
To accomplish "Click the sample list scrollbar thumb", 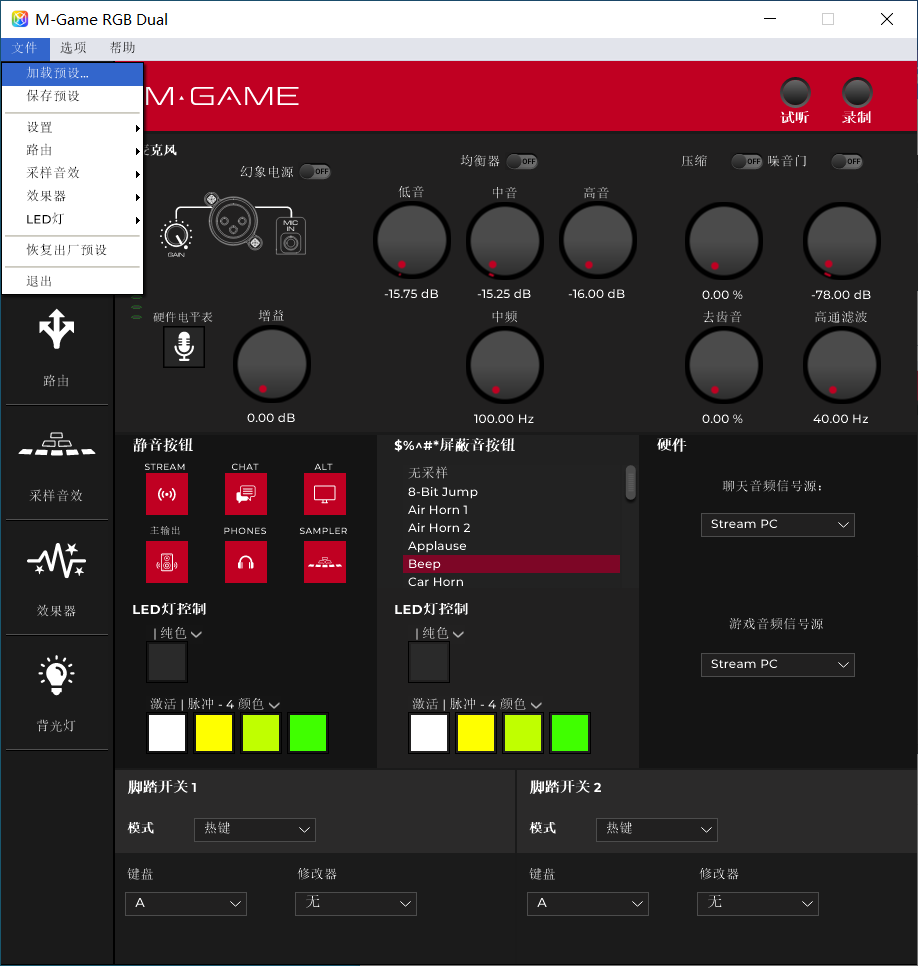I will 630,482.
